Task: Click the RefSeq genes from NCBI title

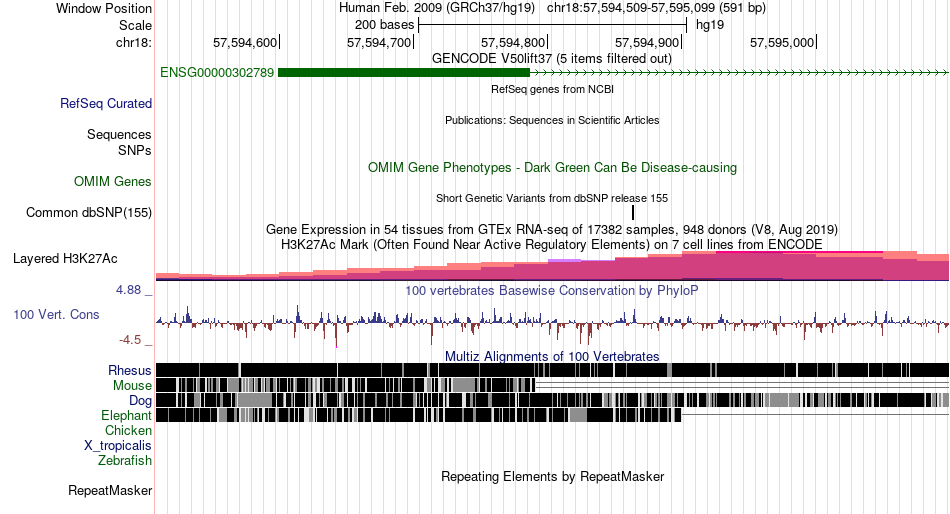Action: coord(553,89)
